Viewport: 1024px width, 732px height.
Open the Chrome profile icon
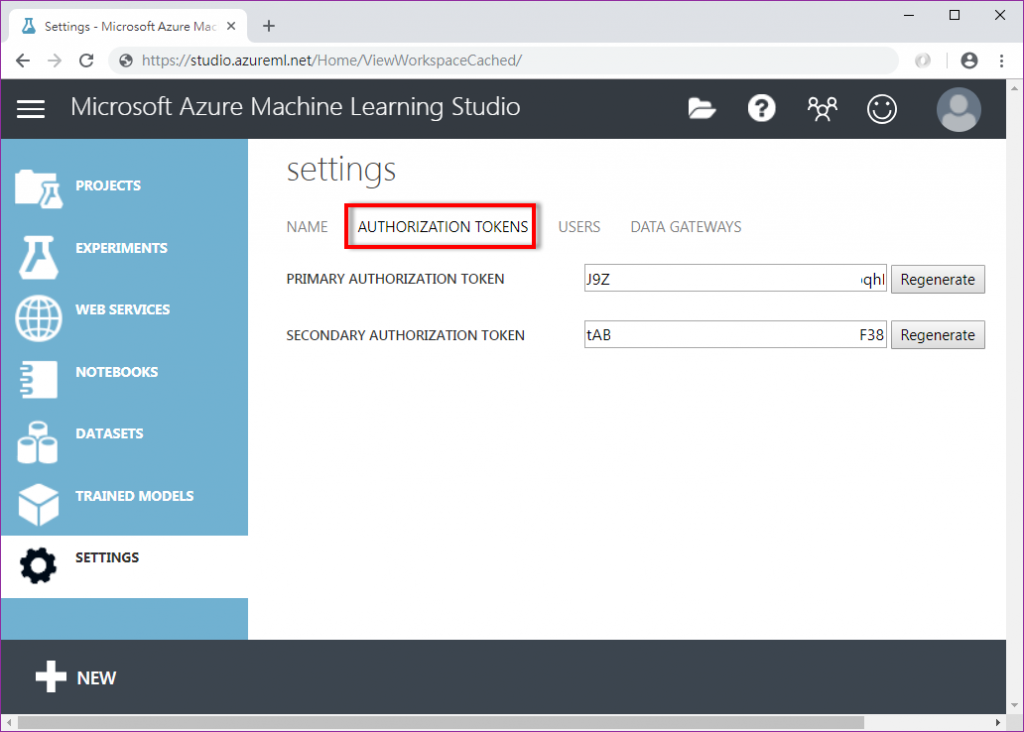[969, 61]
